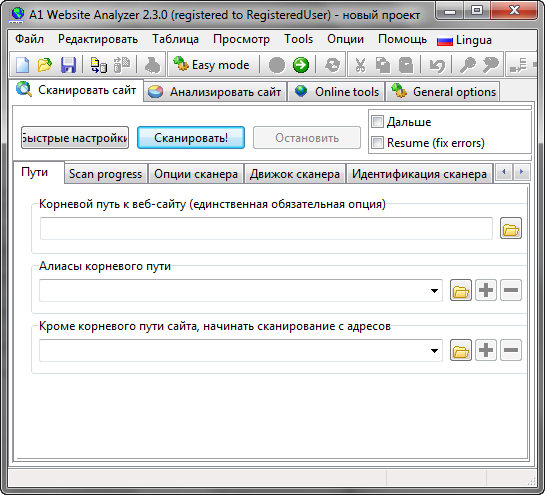Click the Сканировать! button
The height and width of the screenshot is (495, 545).
[x=191, y=138]
